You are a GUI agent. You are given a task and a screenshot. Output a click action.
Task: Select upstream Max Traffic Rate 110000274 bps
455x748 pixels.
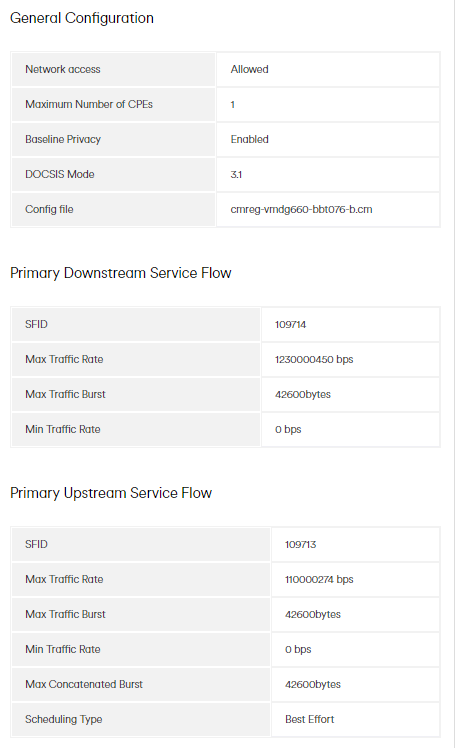tap(319, 579)
